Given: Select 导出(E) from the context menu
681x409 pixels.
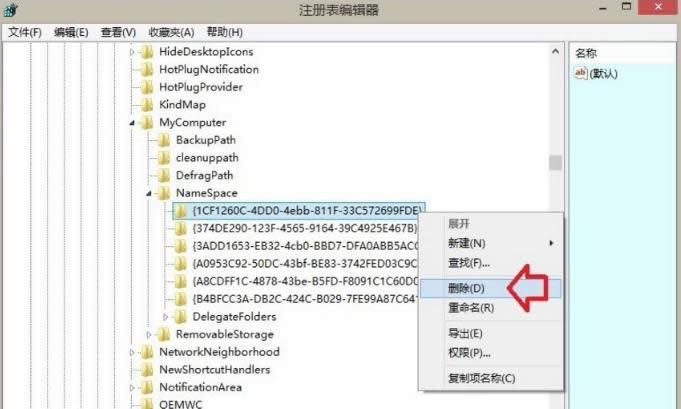Looking at the screenshot, I should pyautogui.click(x=465, y=333).
